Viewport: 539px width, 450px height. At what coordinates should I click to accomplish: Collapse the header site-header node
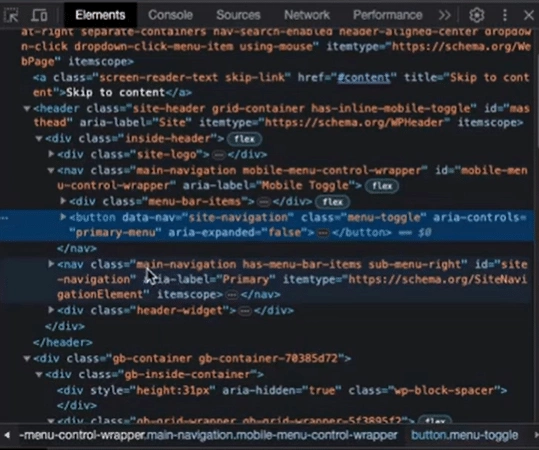[x=27, y=109]
